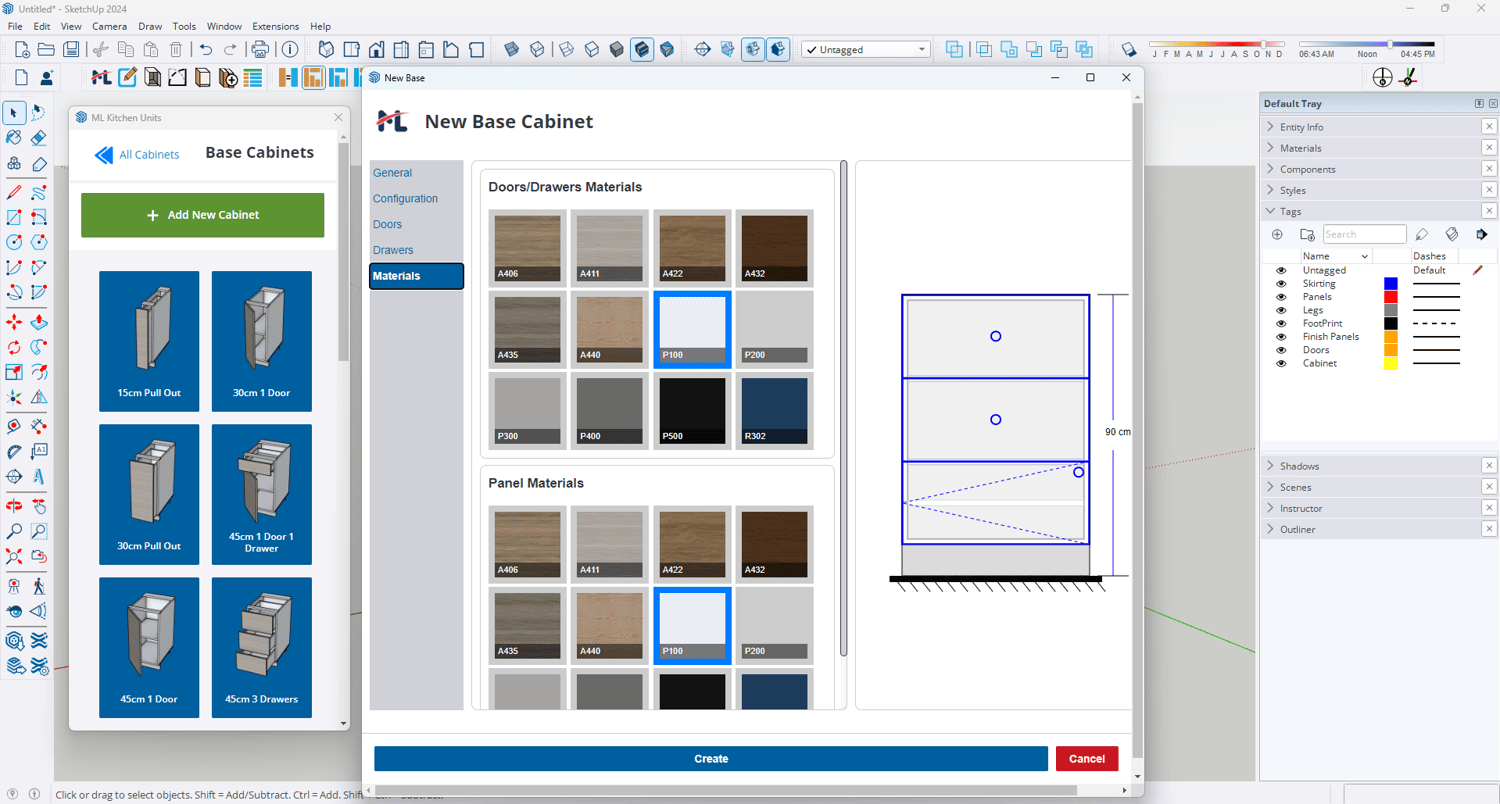Click the Add Tag plus icon
This screenshot has width=1500, height=804.
[1277, 234]
